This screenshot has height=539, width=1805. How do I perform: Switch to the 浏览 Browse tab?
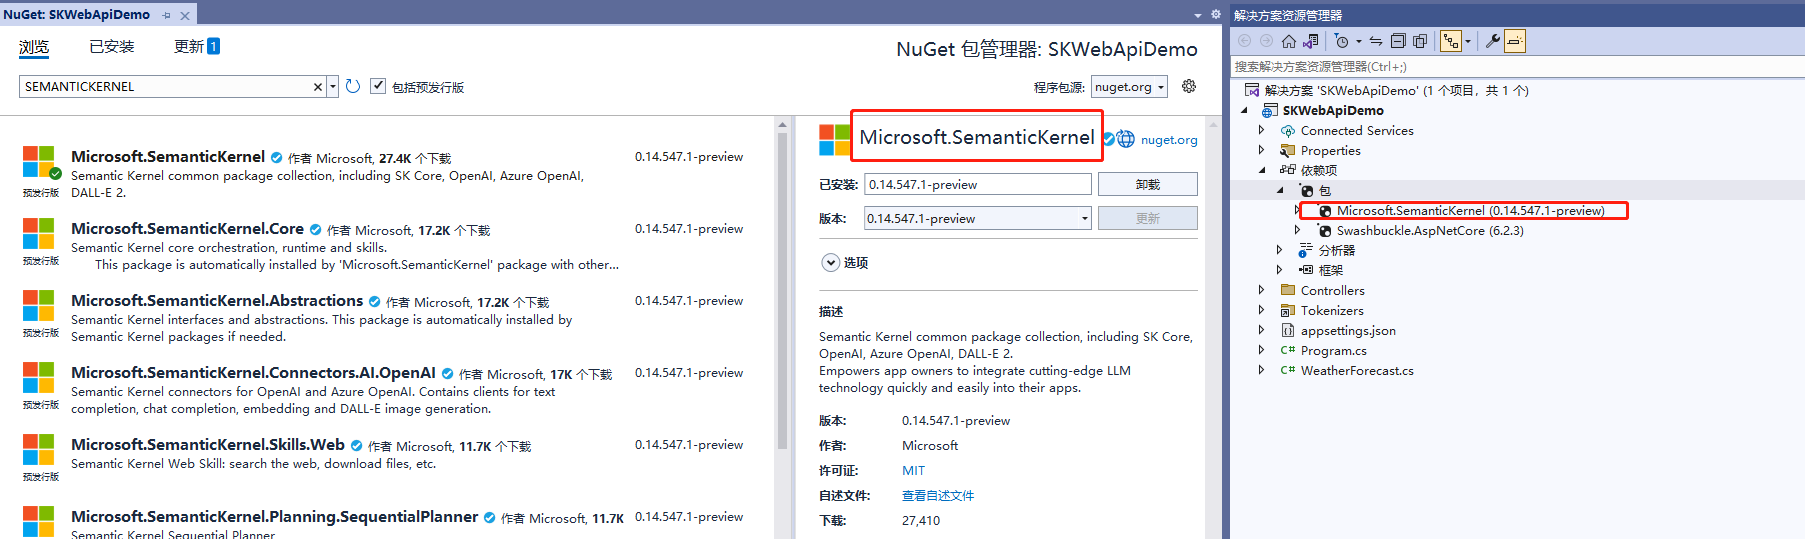click(33, 47)
